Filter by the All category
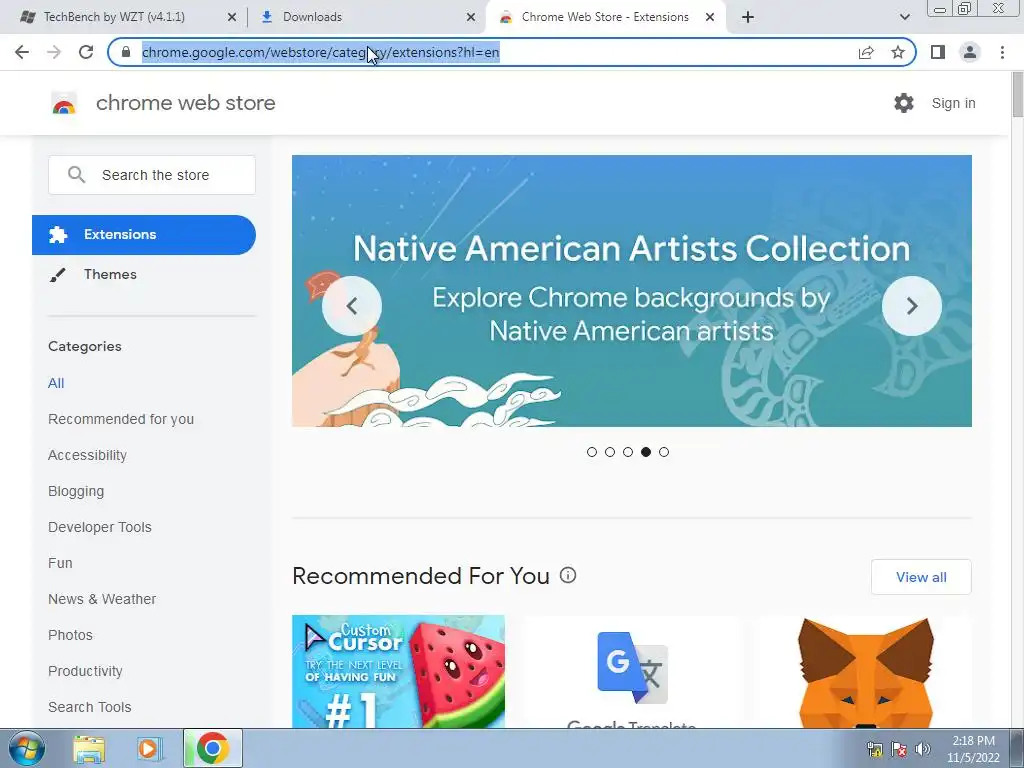This screenshot has width=1024, height=768. point(56,383)
